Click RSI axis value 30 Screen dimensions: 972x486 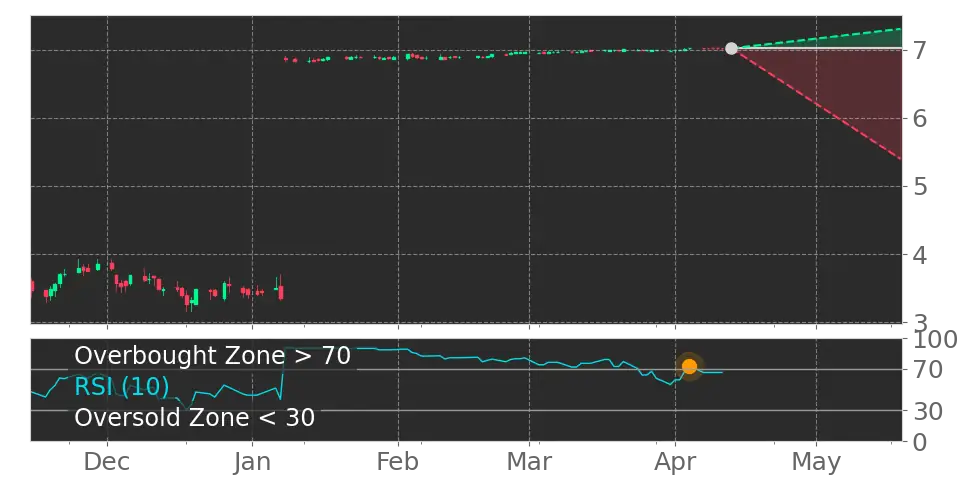coord(927,410)
